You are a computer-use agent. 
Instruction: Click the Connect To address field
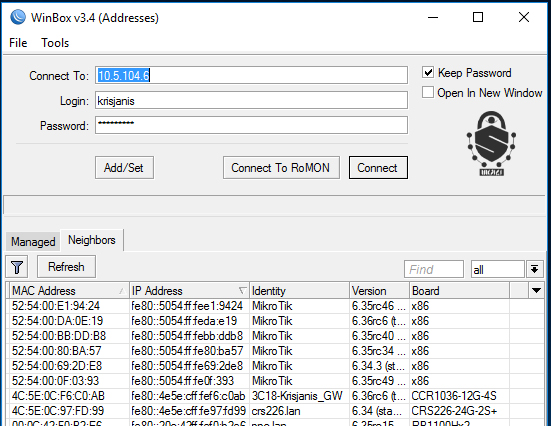pos(251,75)
